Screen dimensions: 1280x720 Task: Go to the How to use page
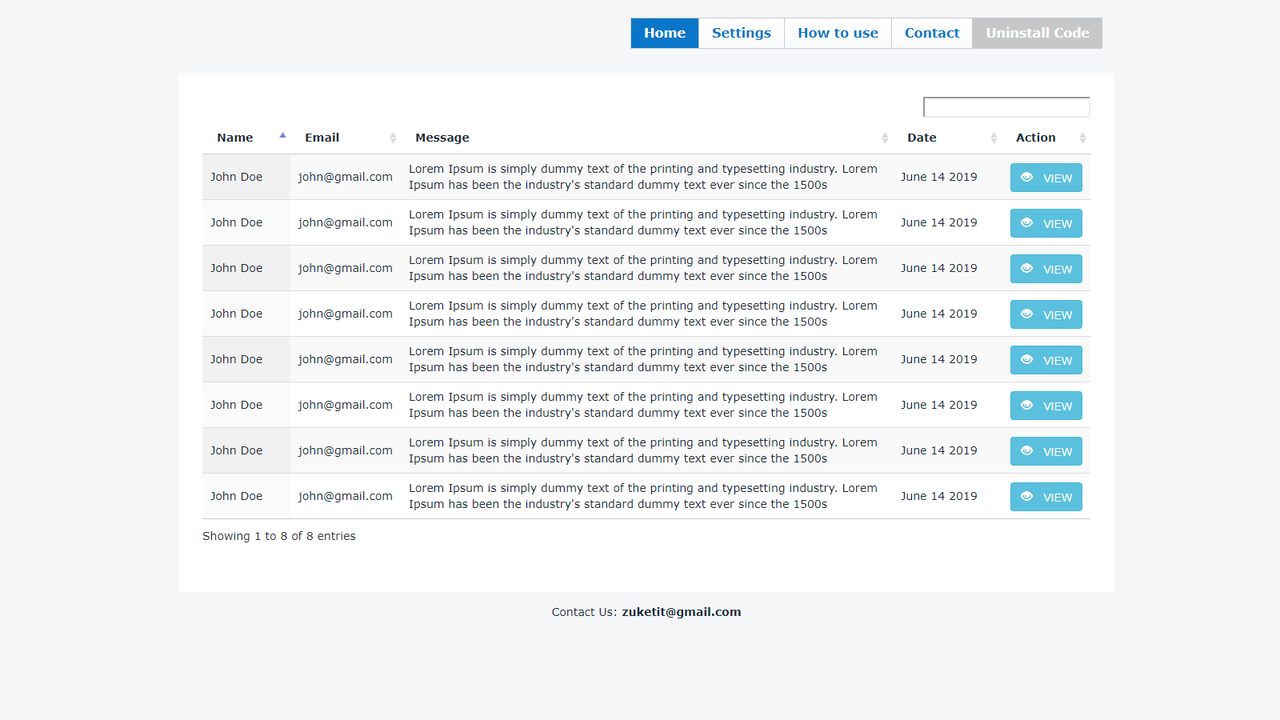[838, 33]
